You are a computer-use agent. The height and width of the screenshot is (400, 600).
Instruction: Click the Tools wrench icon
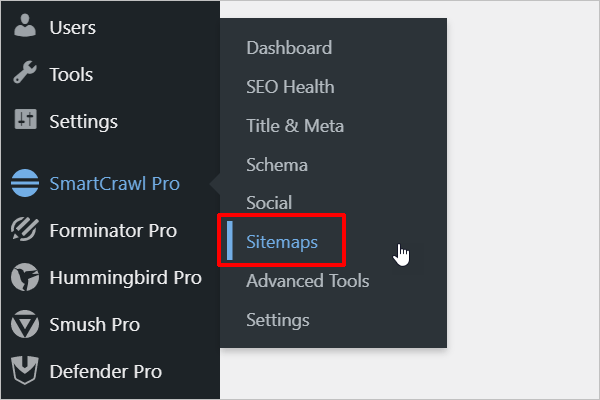click(x=24, y=75)
